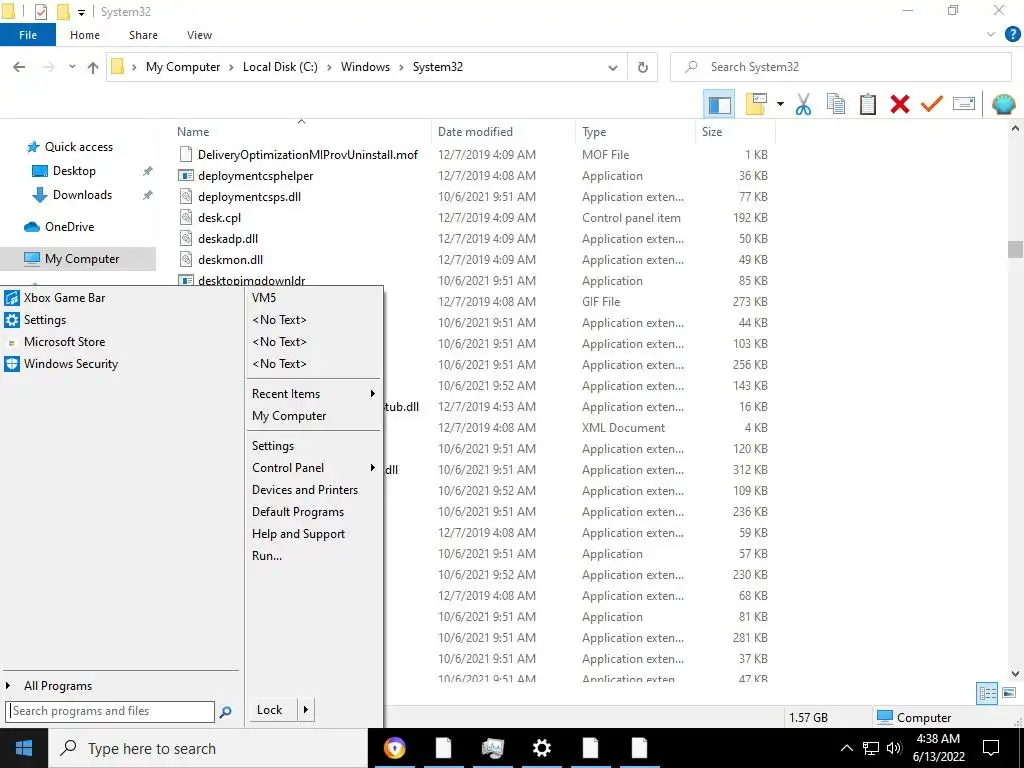This screenshot has width=1024, height=768.
Task: Click the Help question mark icon
Action: coord(1012,35)
